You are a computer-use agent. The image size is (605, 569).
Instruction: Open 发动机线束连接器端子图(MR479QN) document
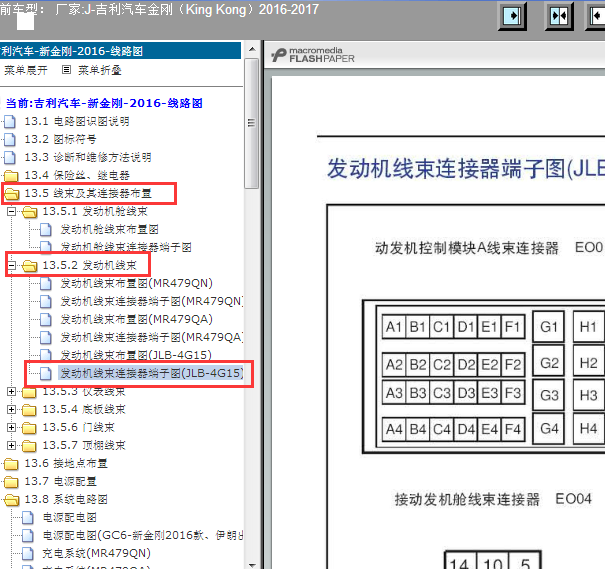pyautogui.click(x=151, y=301)
